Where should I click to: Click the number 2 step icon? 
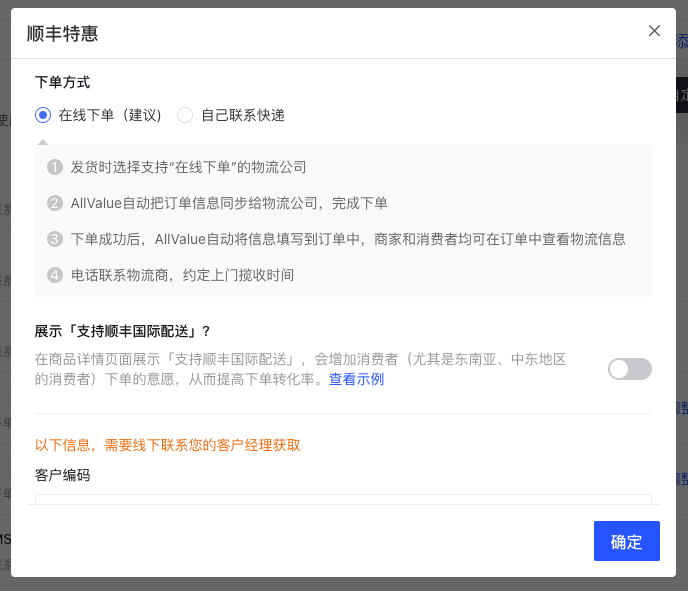coord(55,203)
